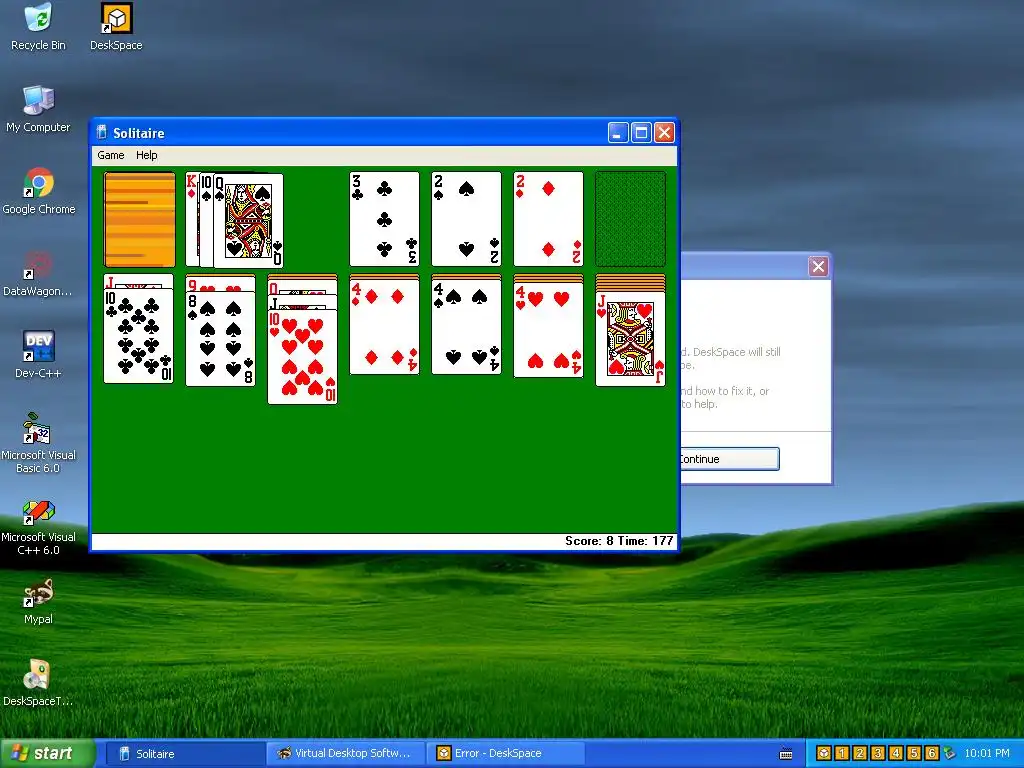
Task: Select the DataWagon desktop shortcut
Action: click(x=38, y=274)
